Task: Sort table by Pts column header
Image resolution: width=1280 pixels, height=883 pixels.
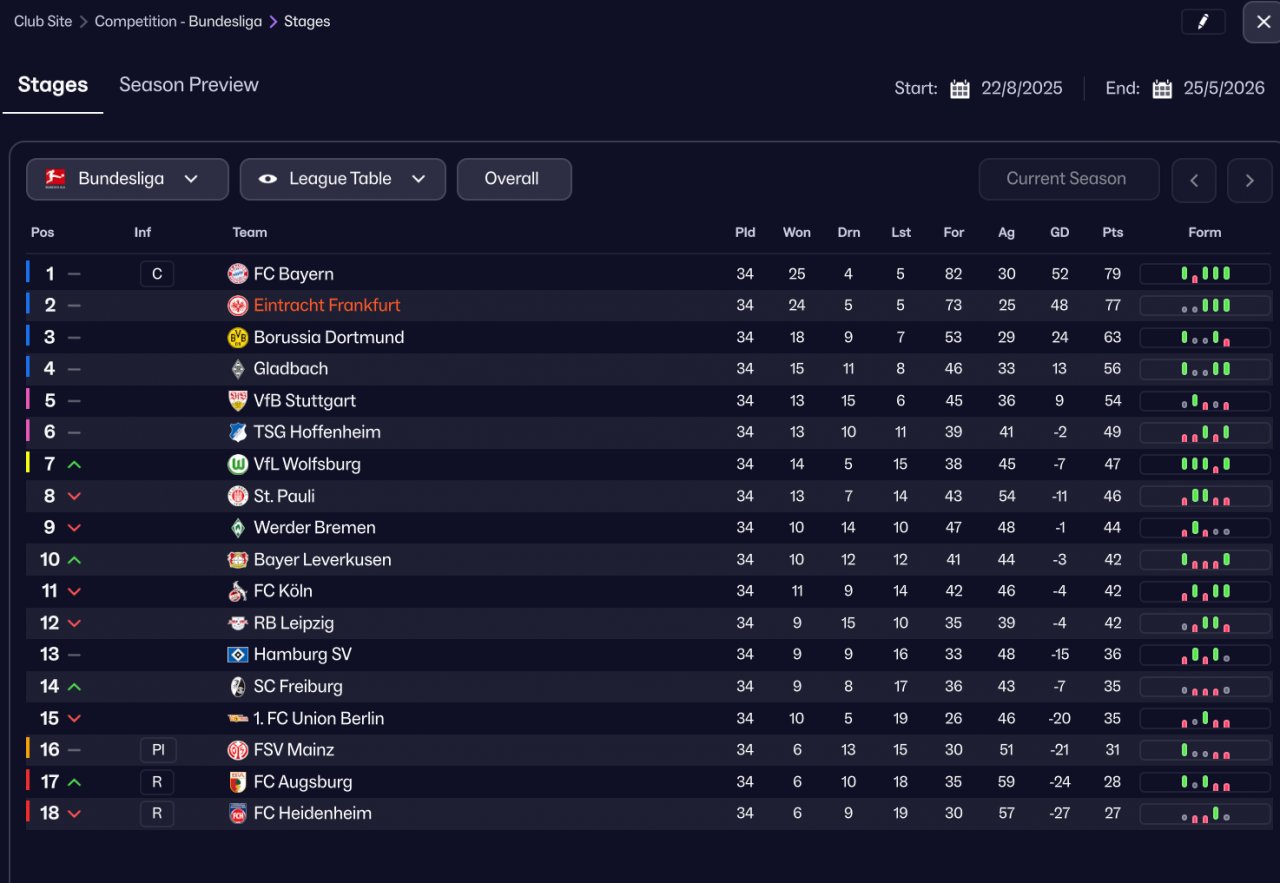Action: (1113, 232)
